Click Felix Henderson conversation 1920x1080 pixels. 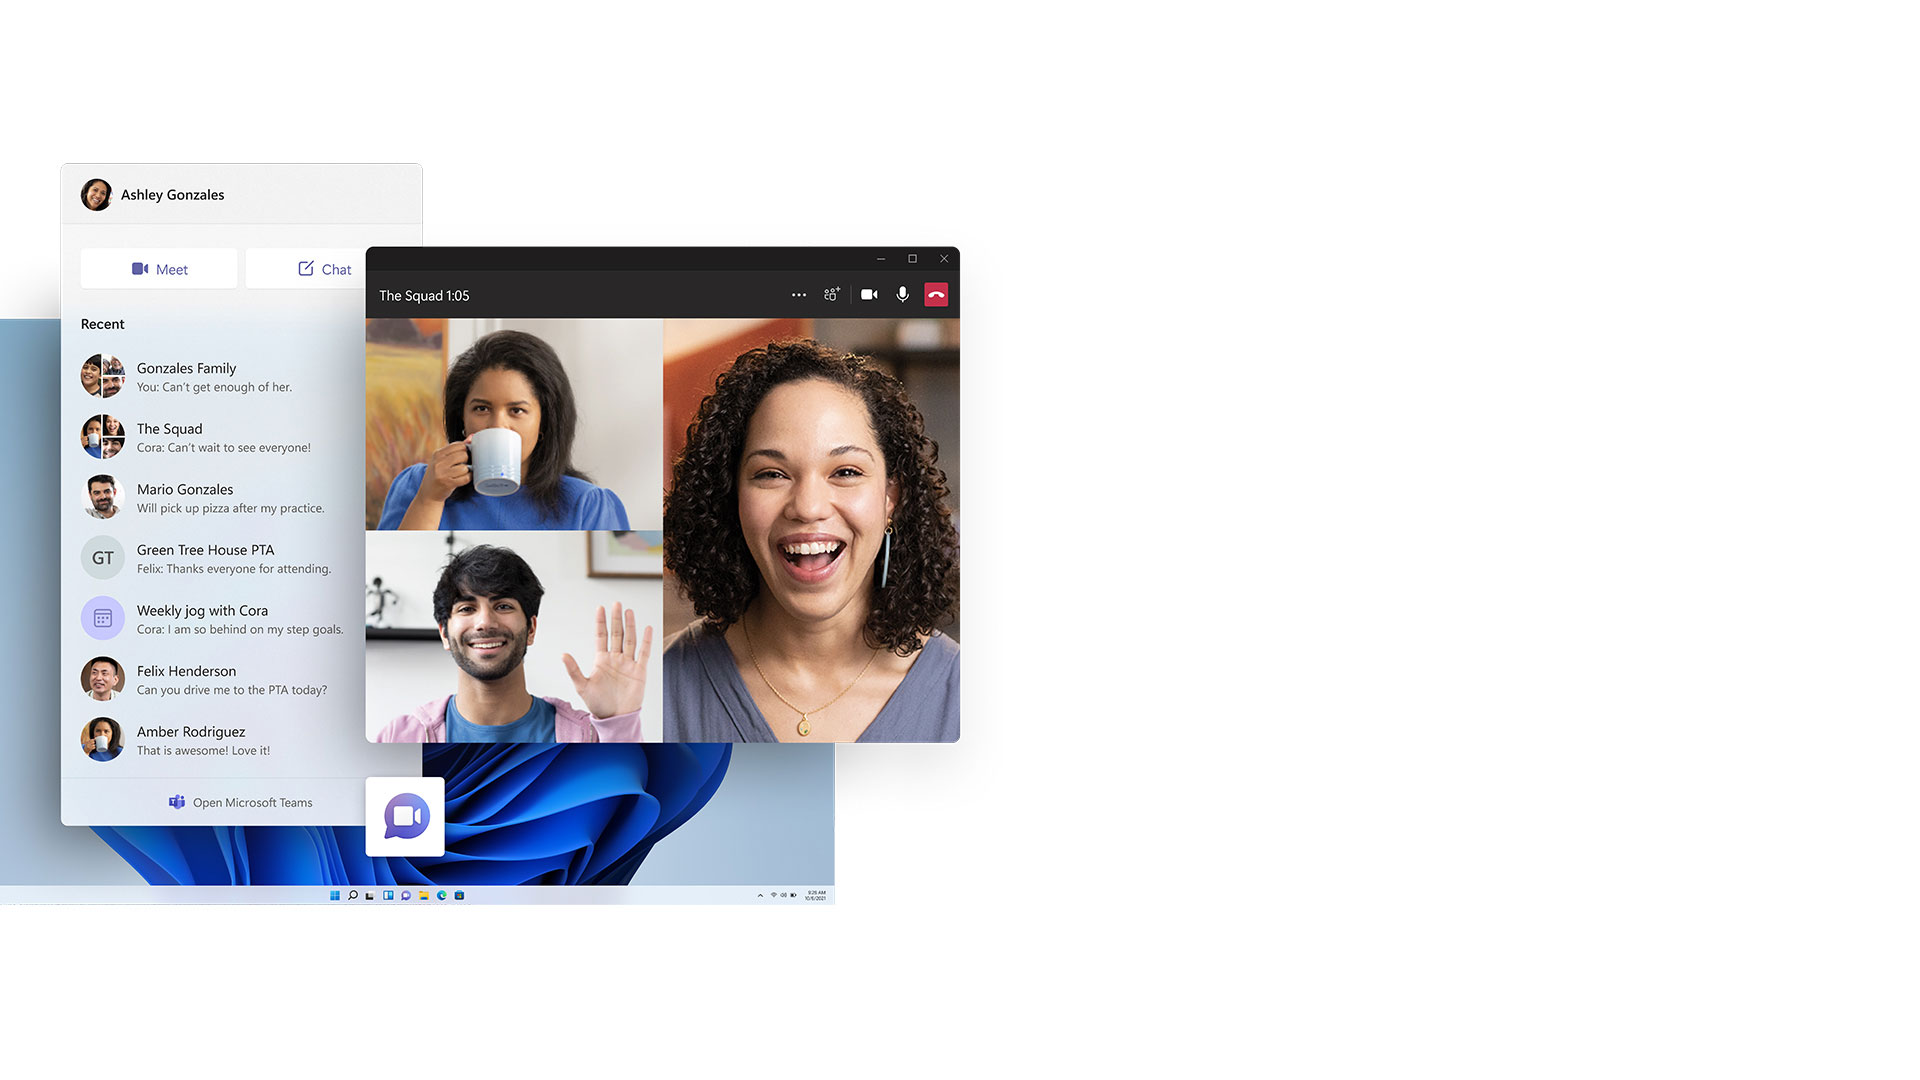coord(239,679)
